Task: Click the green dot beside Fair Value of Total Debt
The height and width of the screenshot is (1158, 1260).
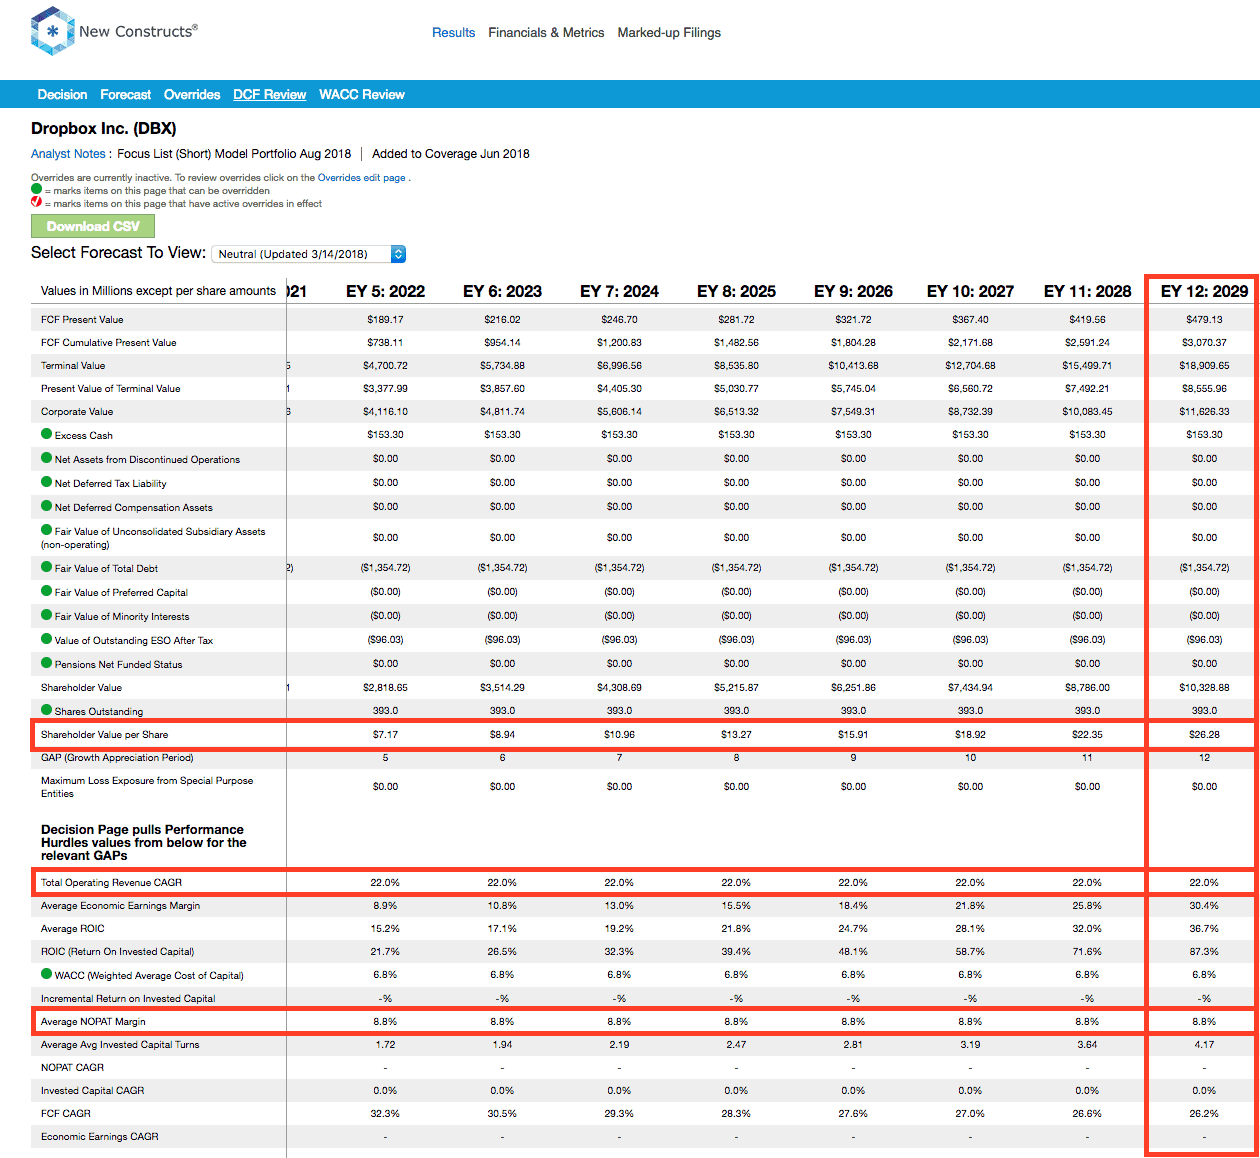Action: (46, 567)
